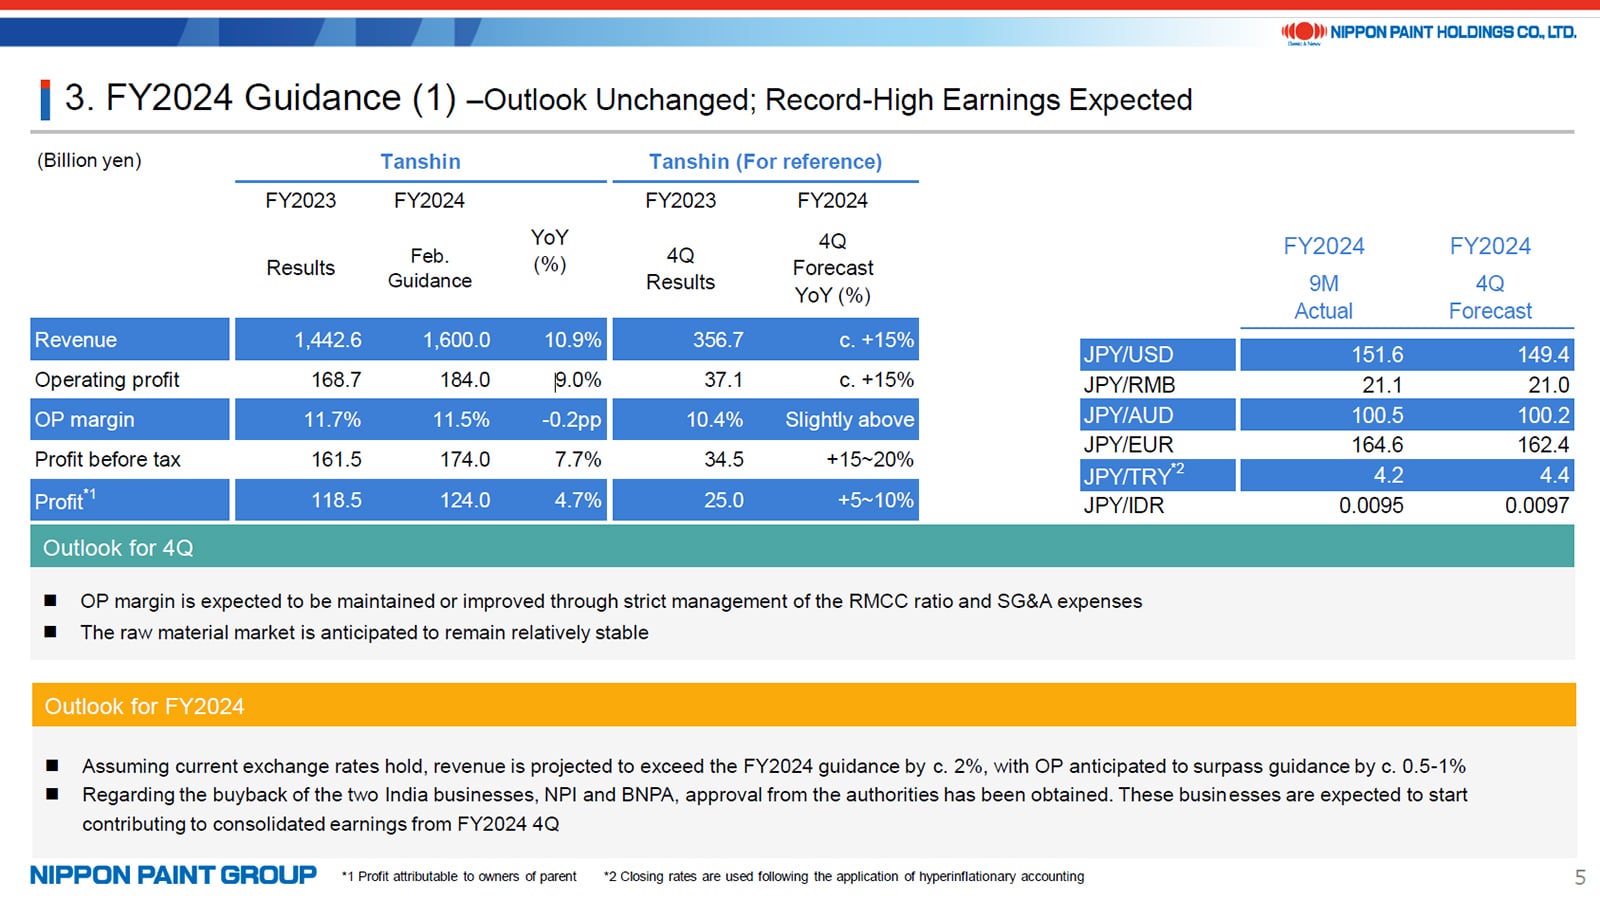This screenshot has height=900, width=1600.
Task: Click the JPY/RMB forecast value 21.0
Action: click(1548, 385)
